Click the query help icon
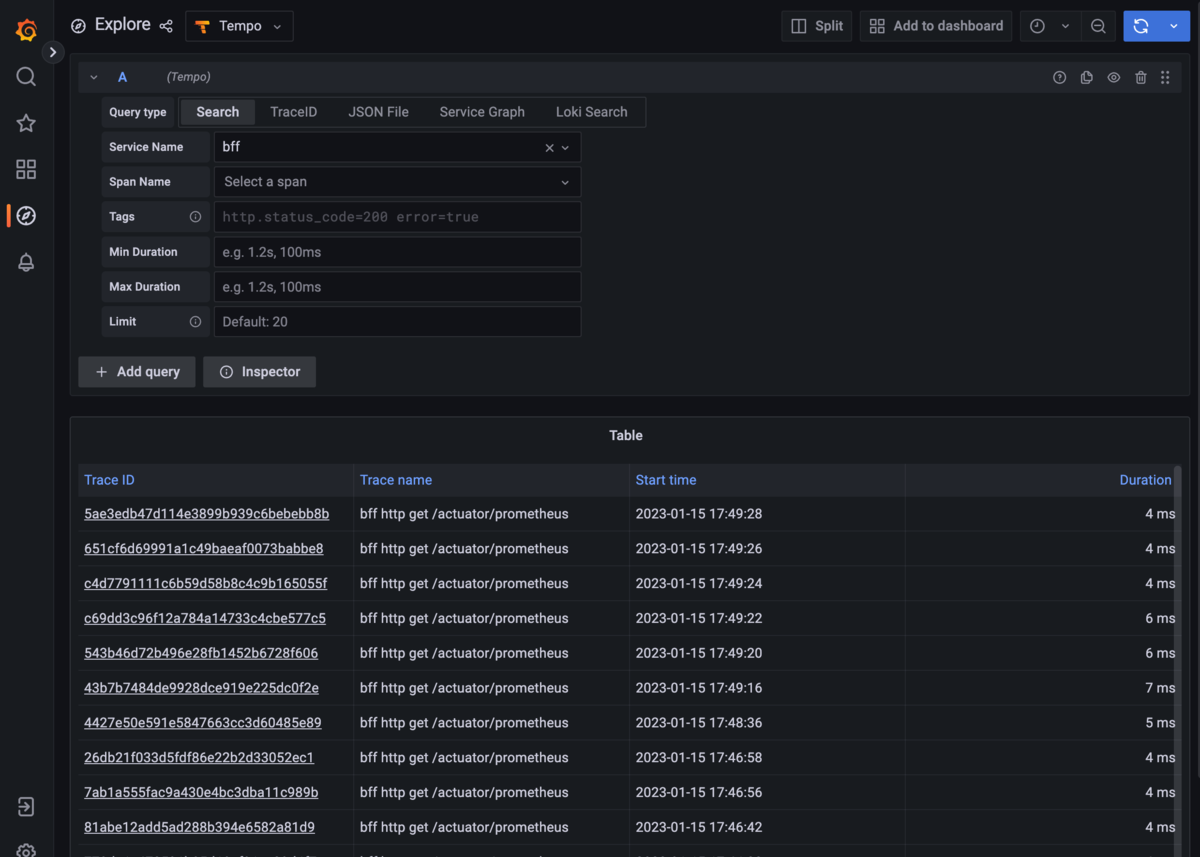Image resolution: width=1200 pixels, height=857 pixels. click(x=1060, y=77)
